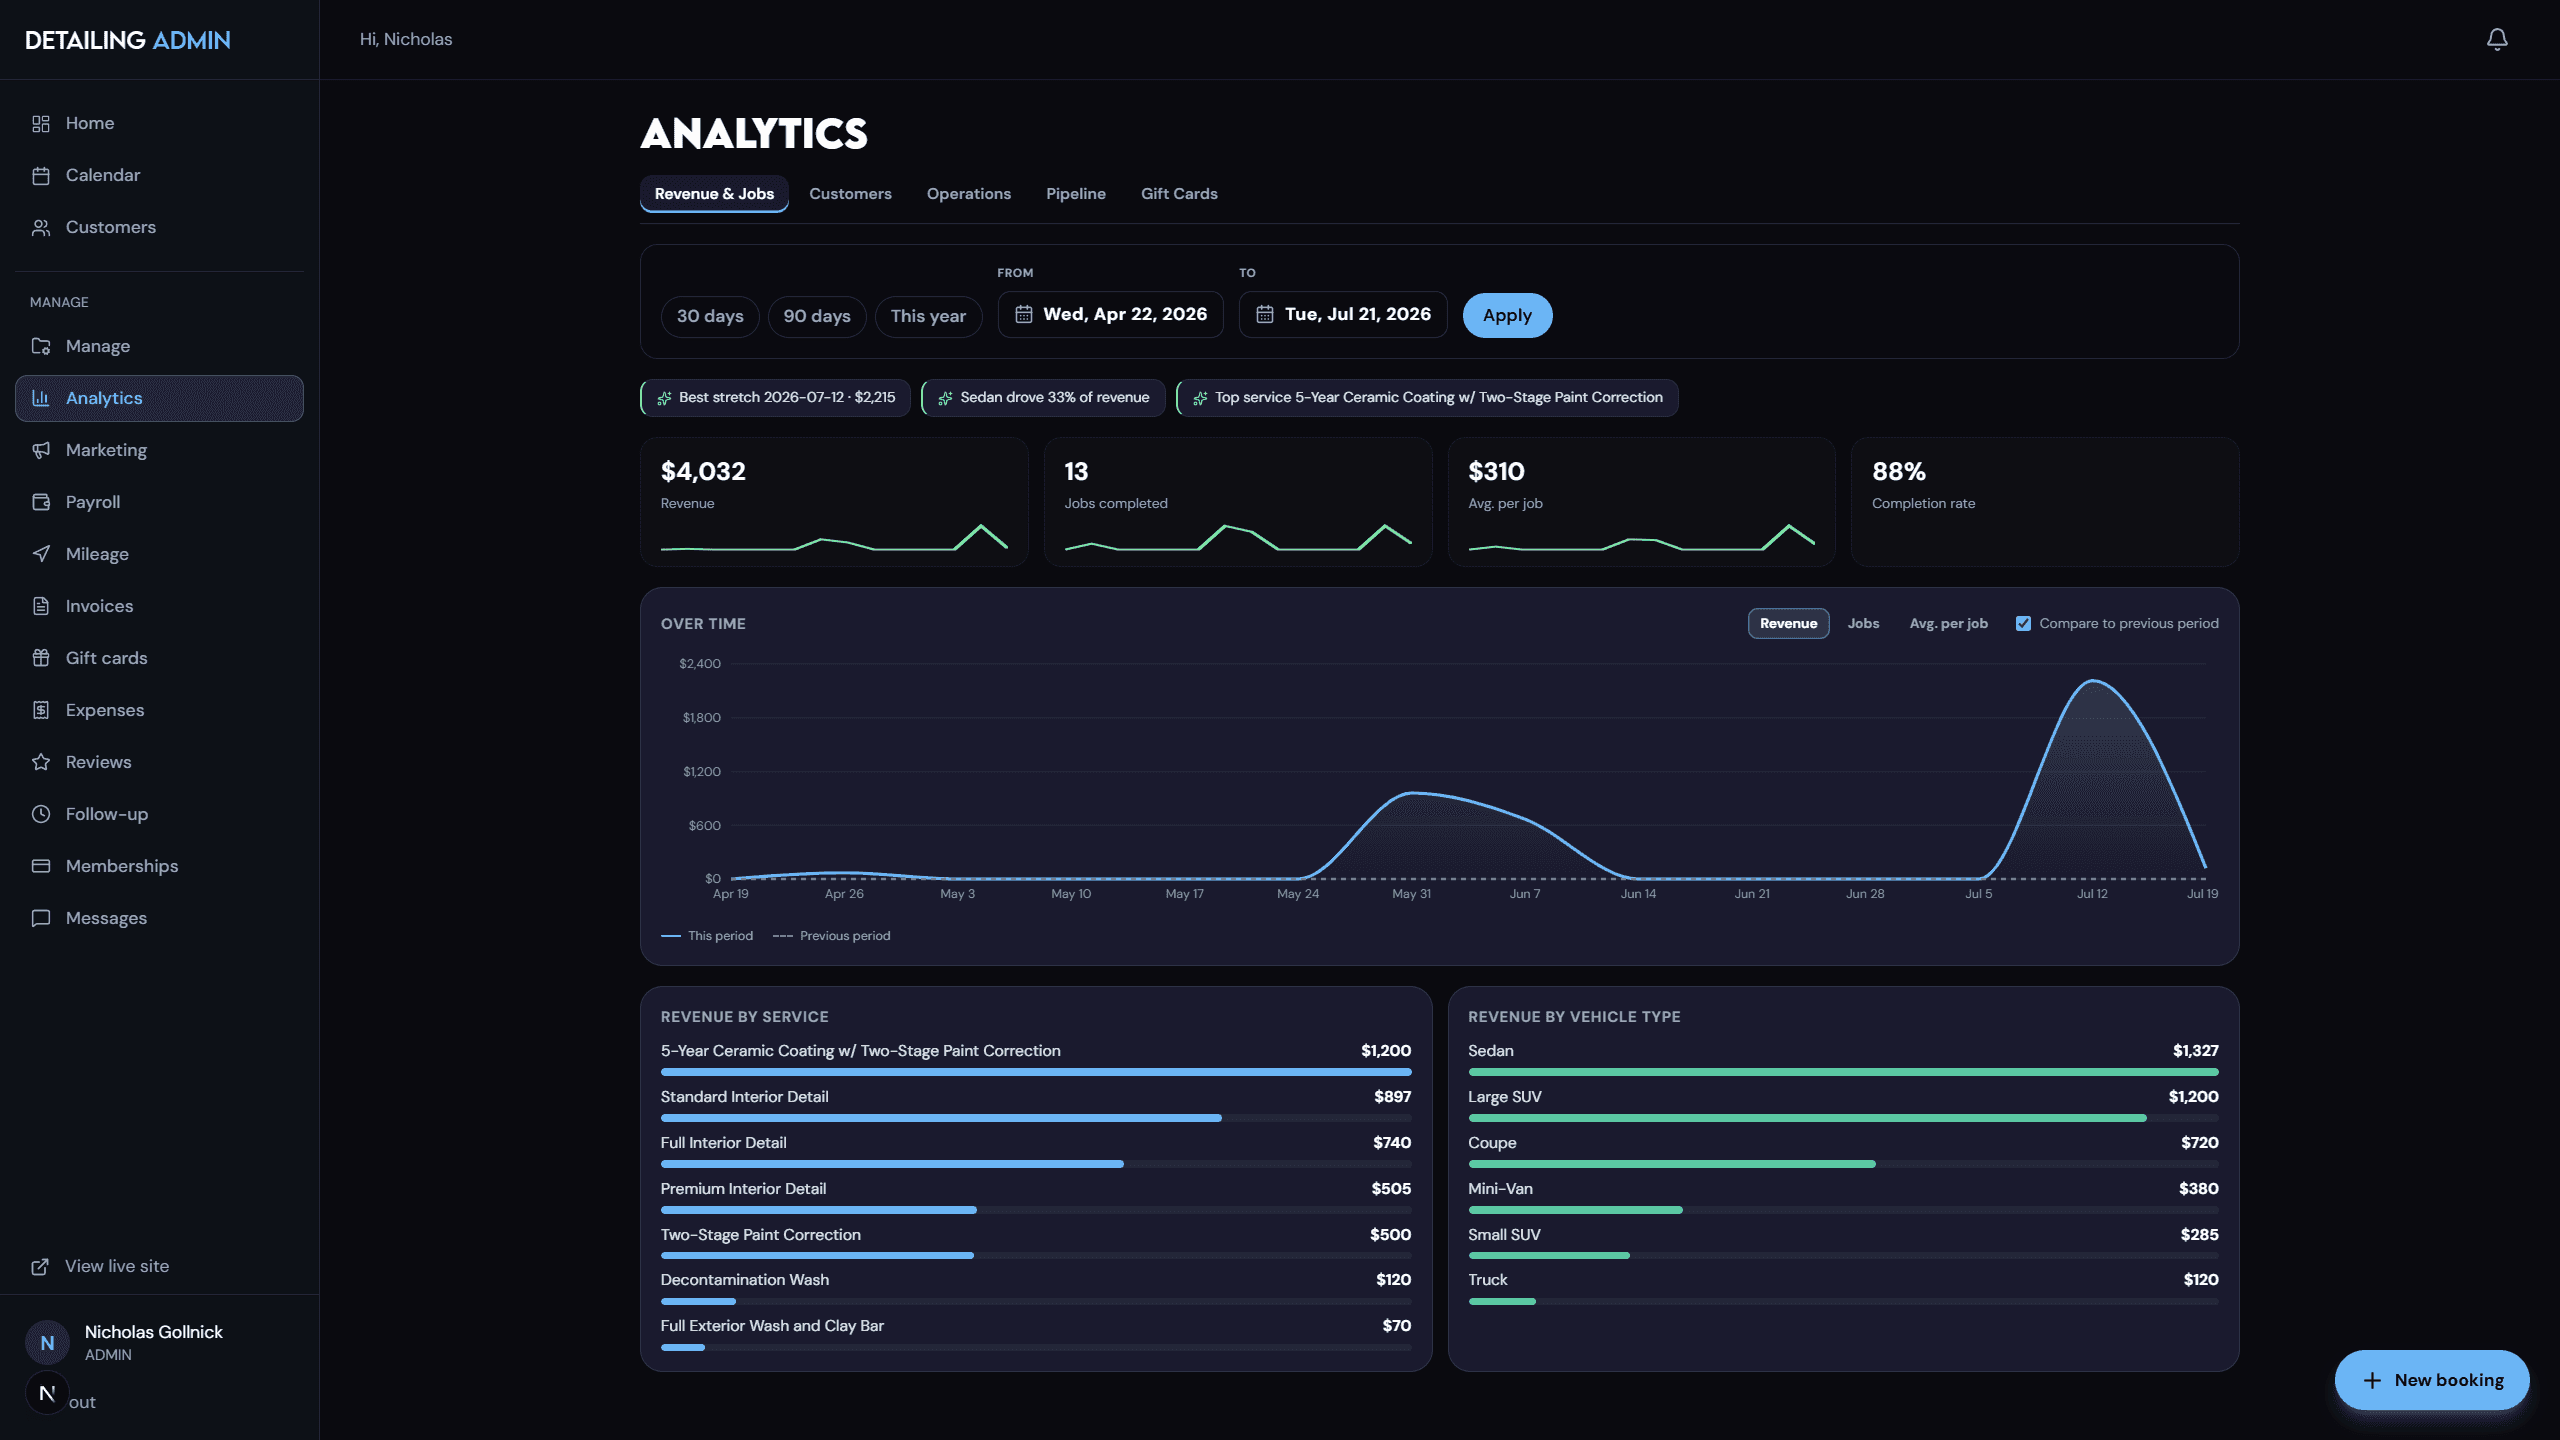Viewport: 2560px width, 1440px height.
Task: Click the Customers people icon in sidebar
Action: pyautogui.click(x=41, y=227)
